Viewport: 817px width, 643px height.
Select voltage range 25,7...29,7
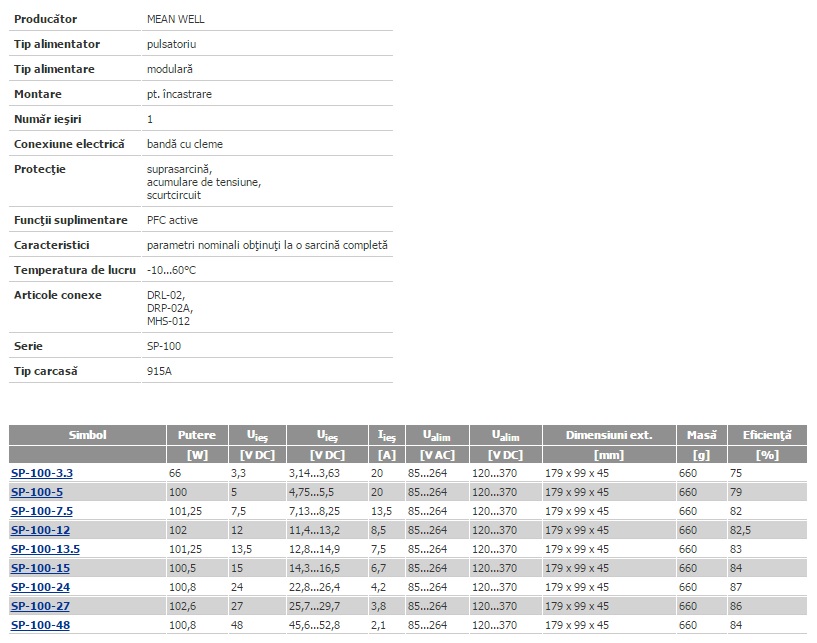pyautogui.click(x=314, y=606)
